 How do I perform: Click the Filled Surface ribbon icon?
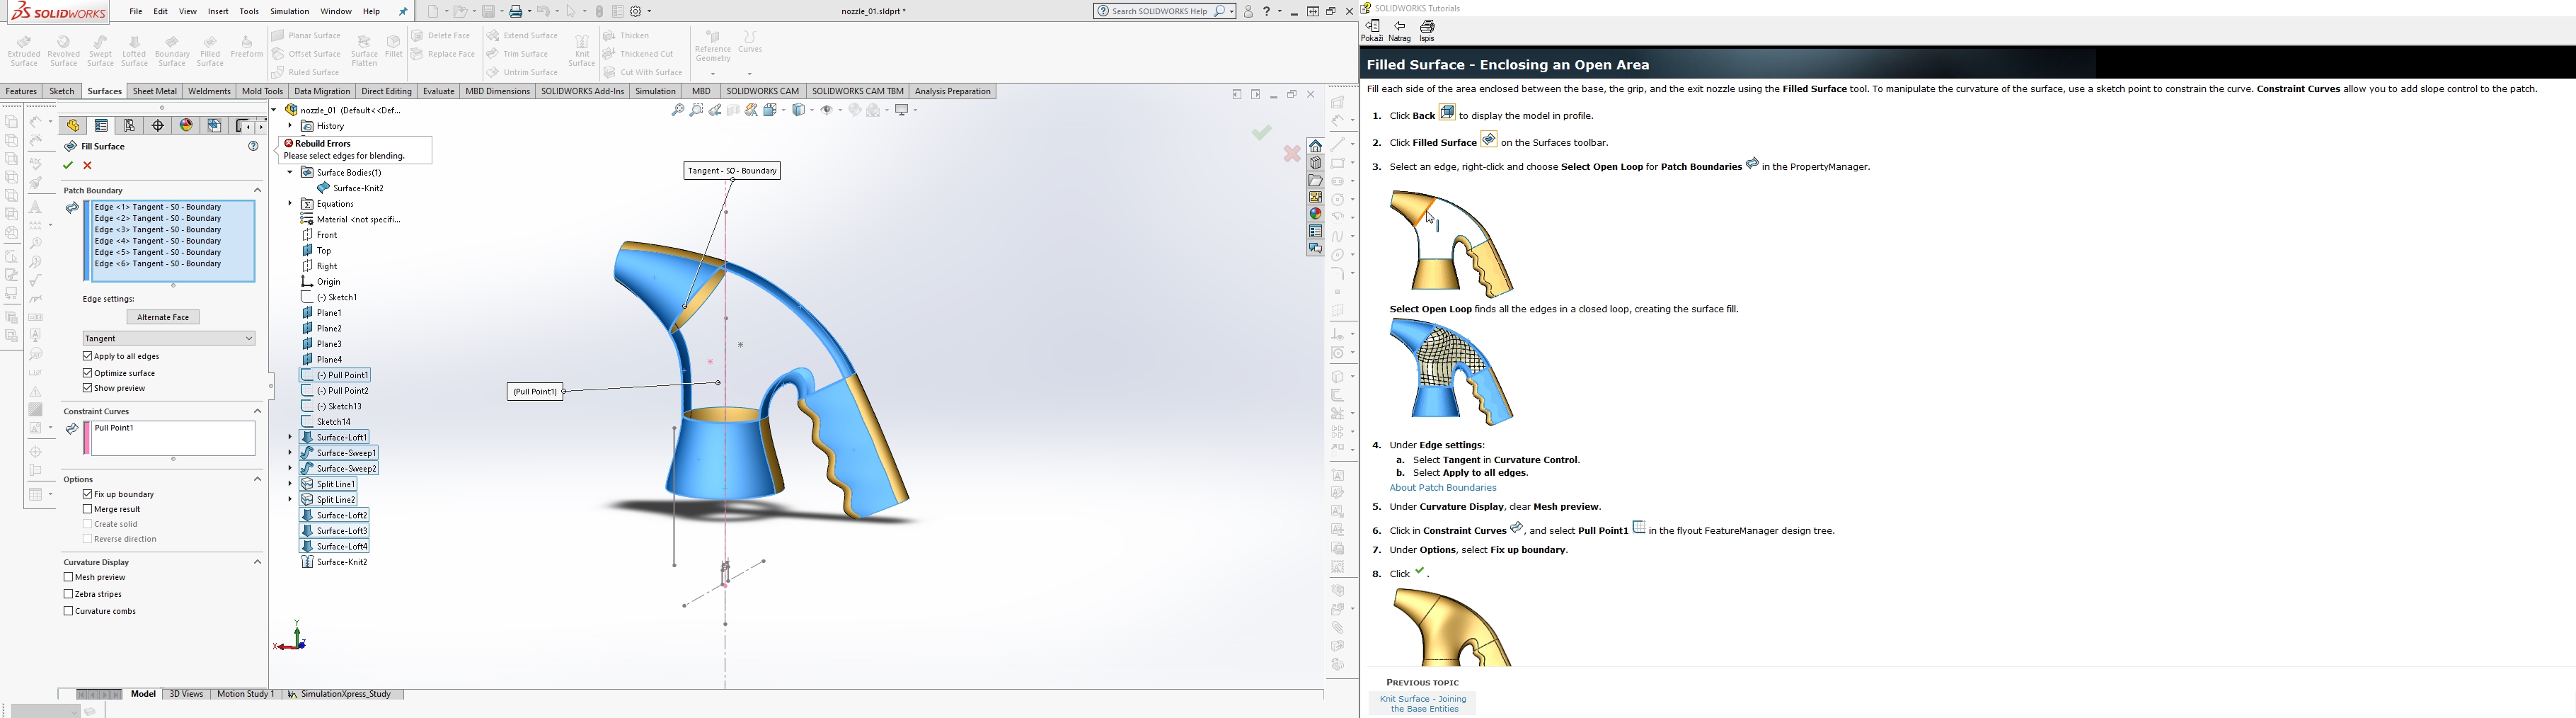210,51
